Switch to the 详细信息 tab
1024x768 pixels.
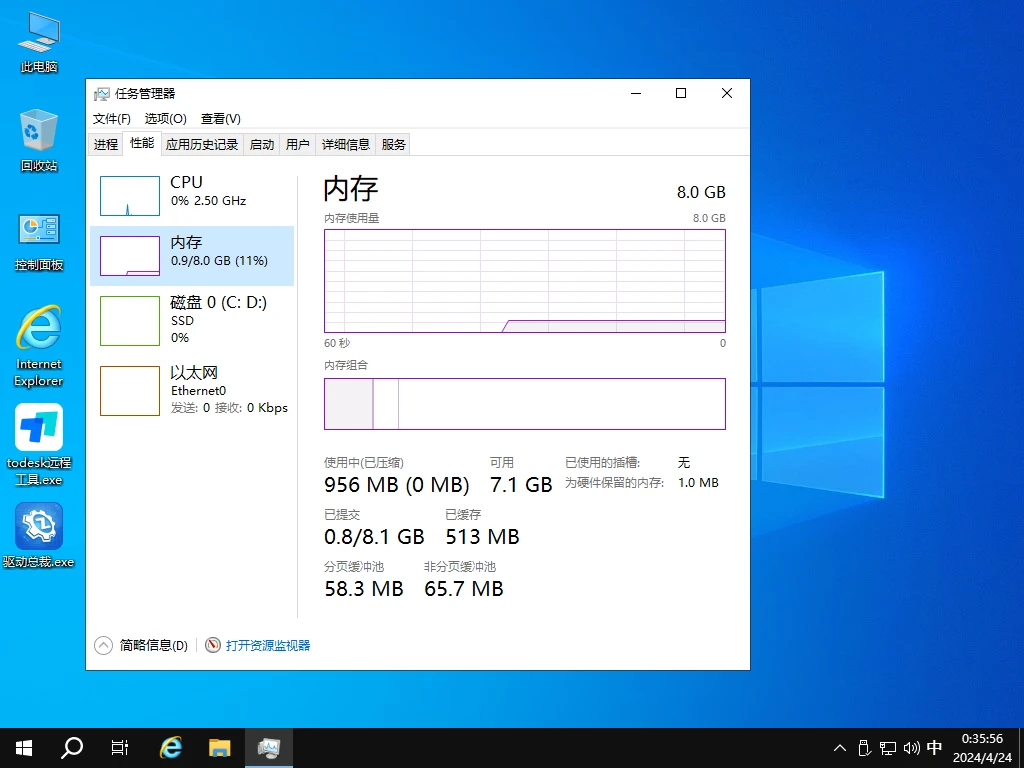pos(346,144)
